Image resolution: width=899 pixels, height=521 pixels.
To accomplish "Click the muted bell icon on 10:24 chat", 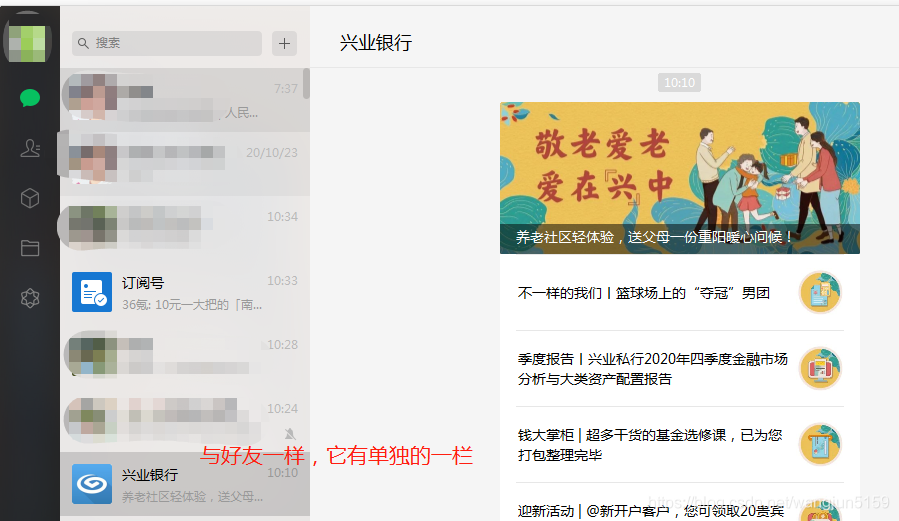I will click(290, 434).
